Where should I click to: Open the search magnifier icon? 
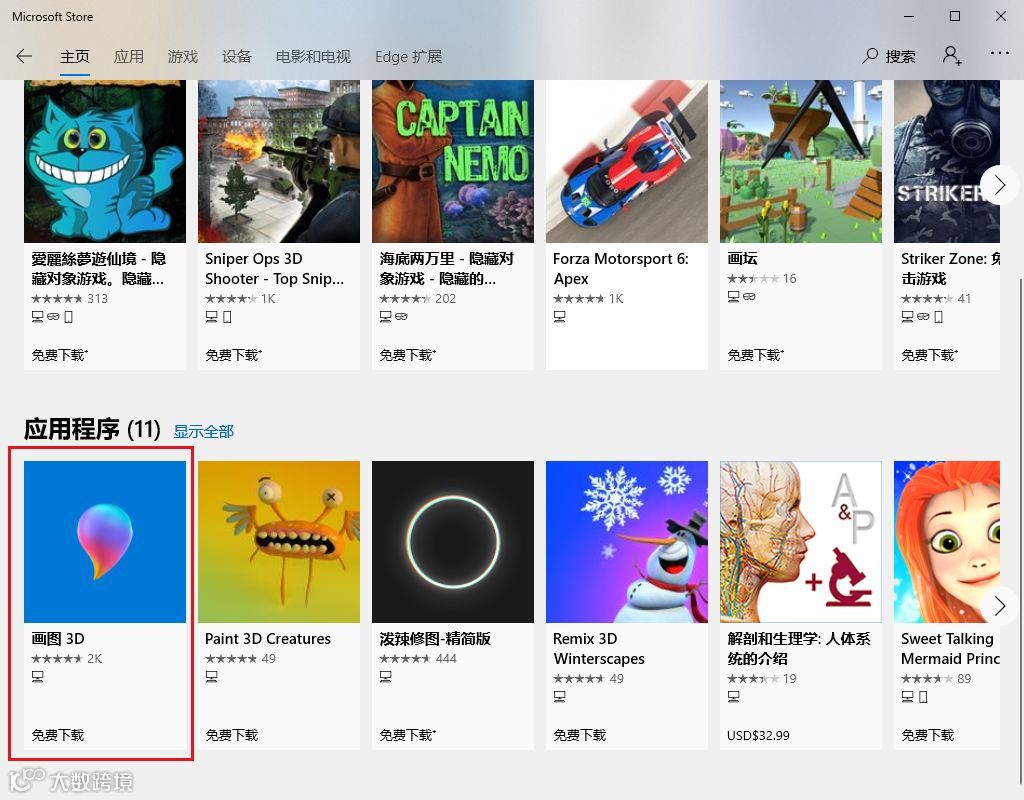(870, 56)
